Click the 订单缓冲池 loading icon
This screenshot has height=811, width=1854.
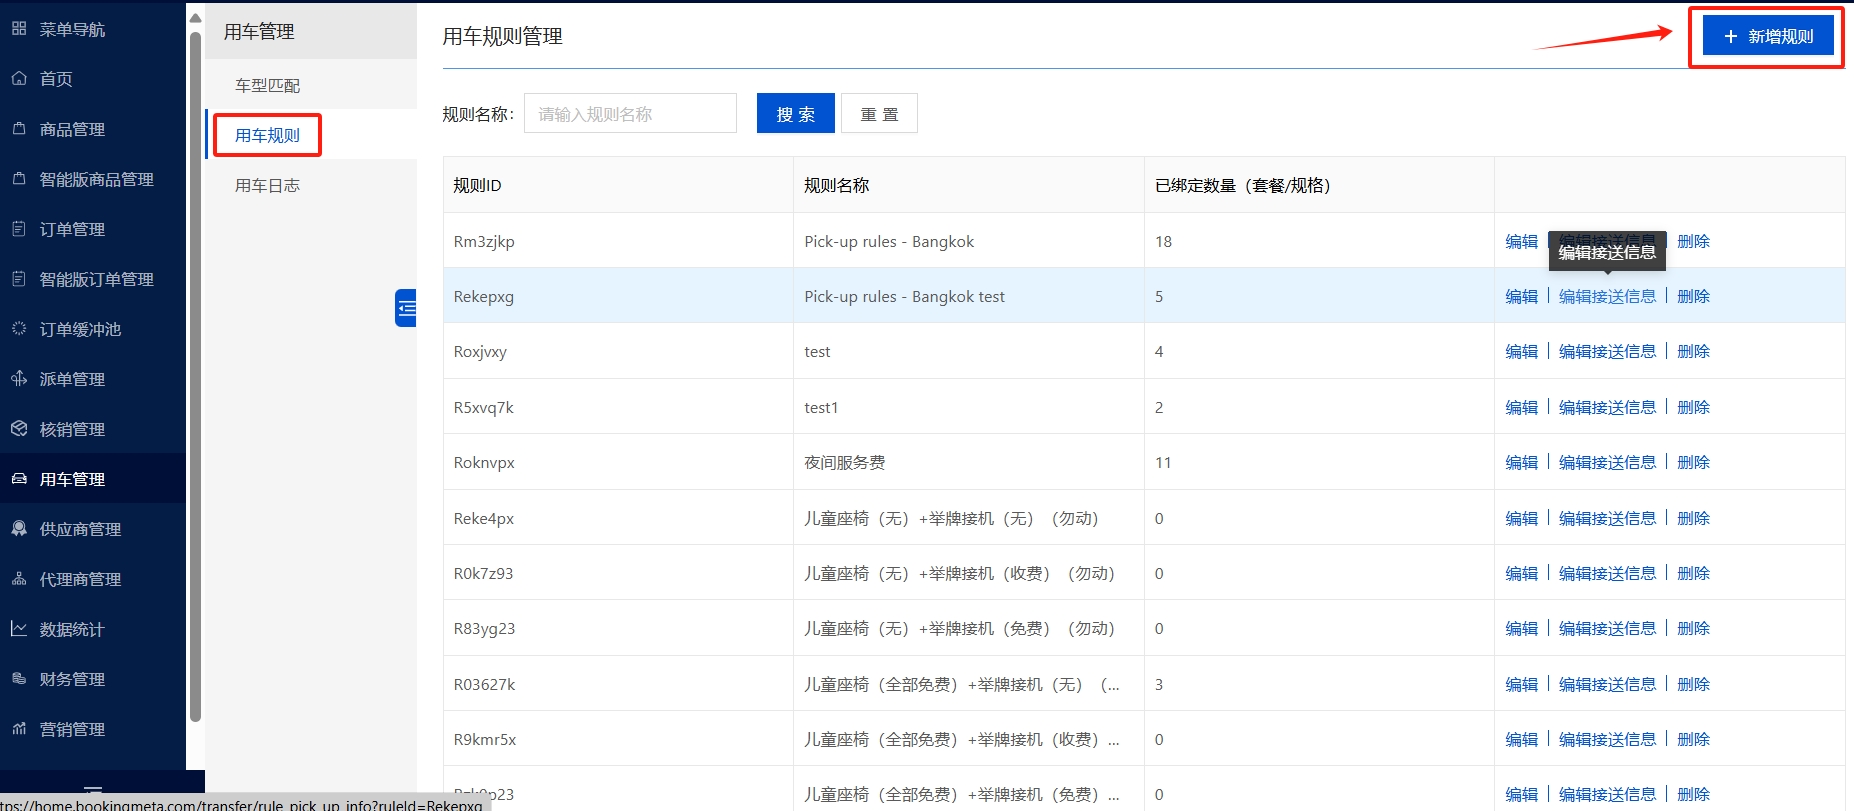[x=19, y=329]
